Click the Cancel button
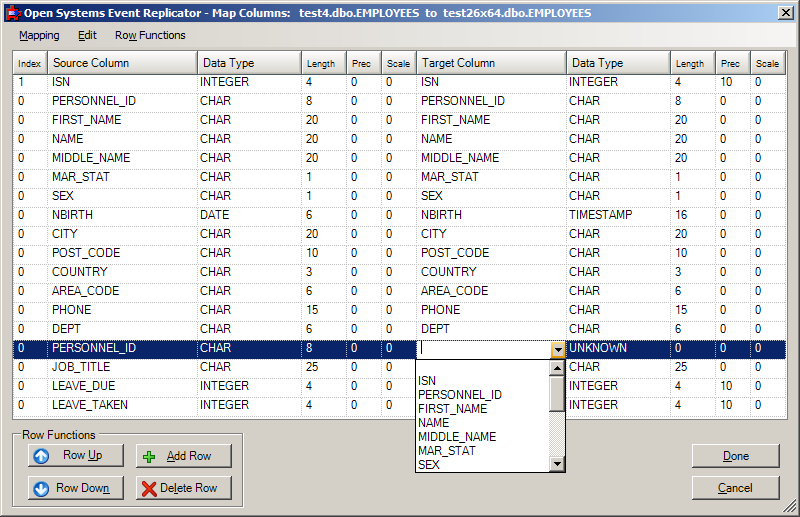Viewport: 800px width, 517px height. (x=736, y=488)
